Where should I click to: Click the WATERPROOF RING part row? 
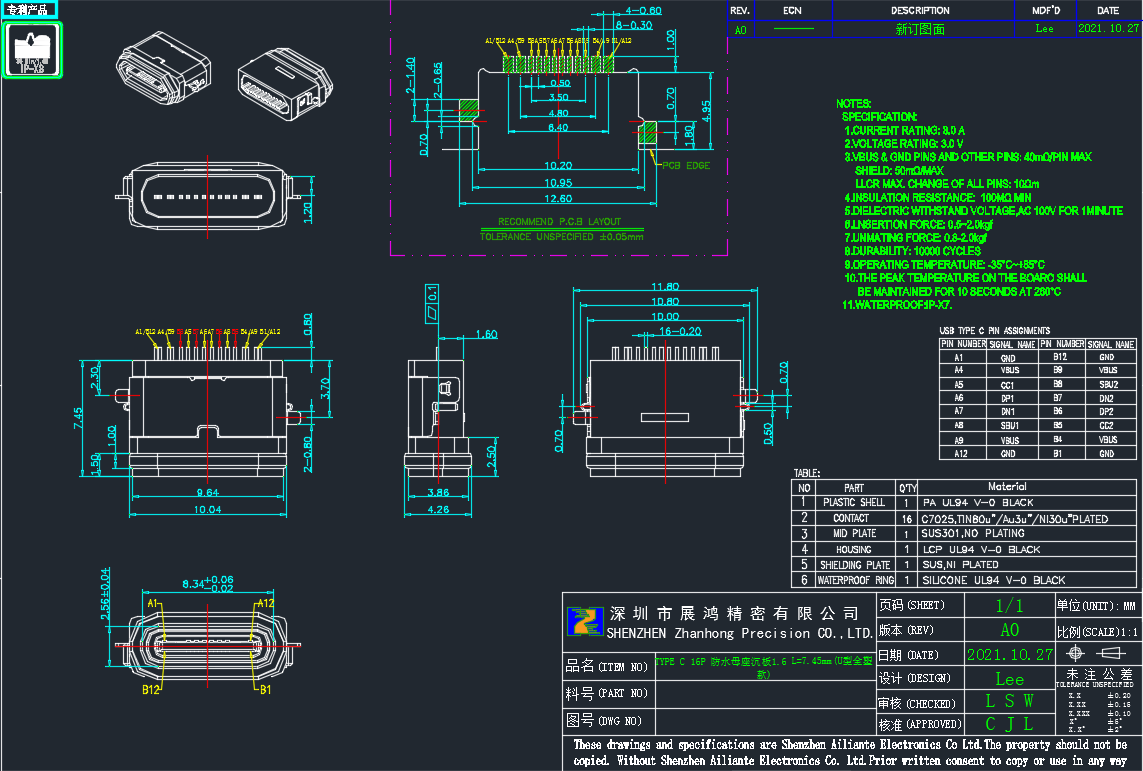[x=964, y=580]
